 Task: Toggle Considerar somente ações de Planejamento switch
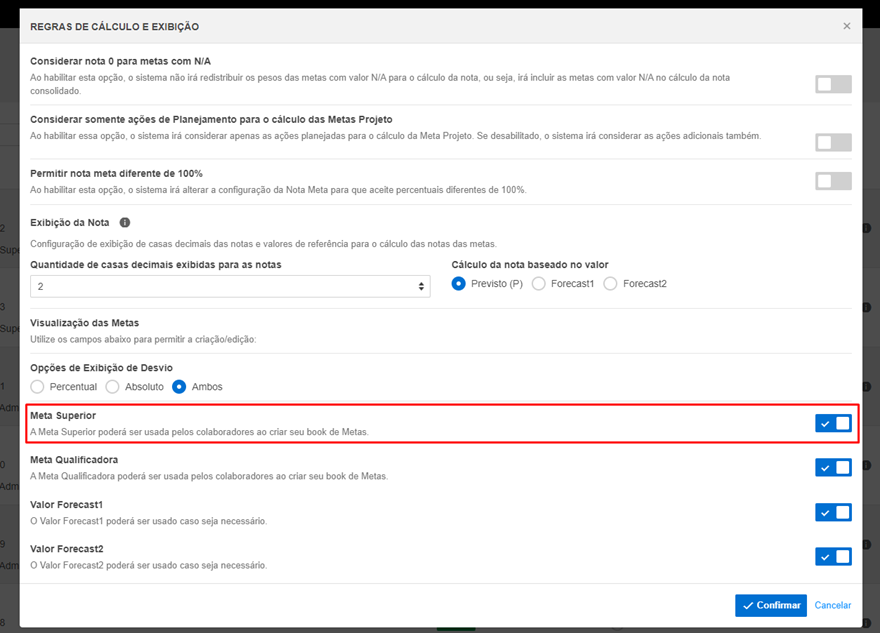tap(833, 142)
